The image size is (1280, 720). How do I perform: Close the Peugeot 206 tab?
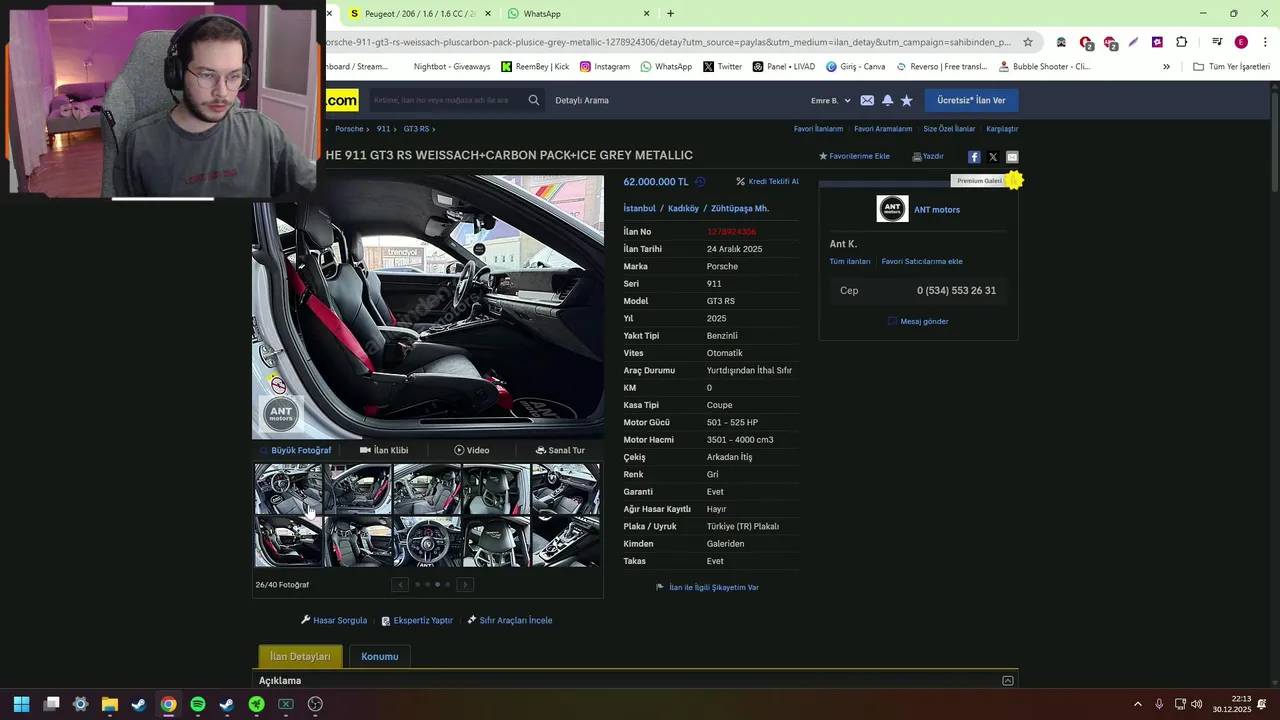pos(488,14)
